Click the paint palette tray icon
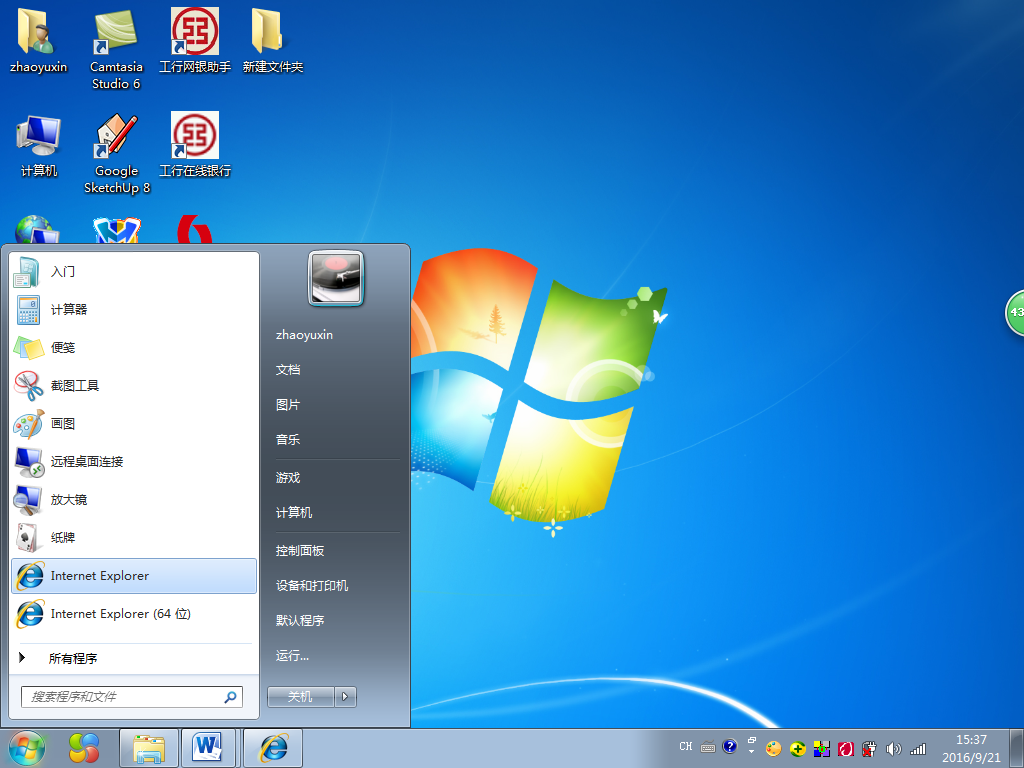1024x768 pixels. pos(773,748)
